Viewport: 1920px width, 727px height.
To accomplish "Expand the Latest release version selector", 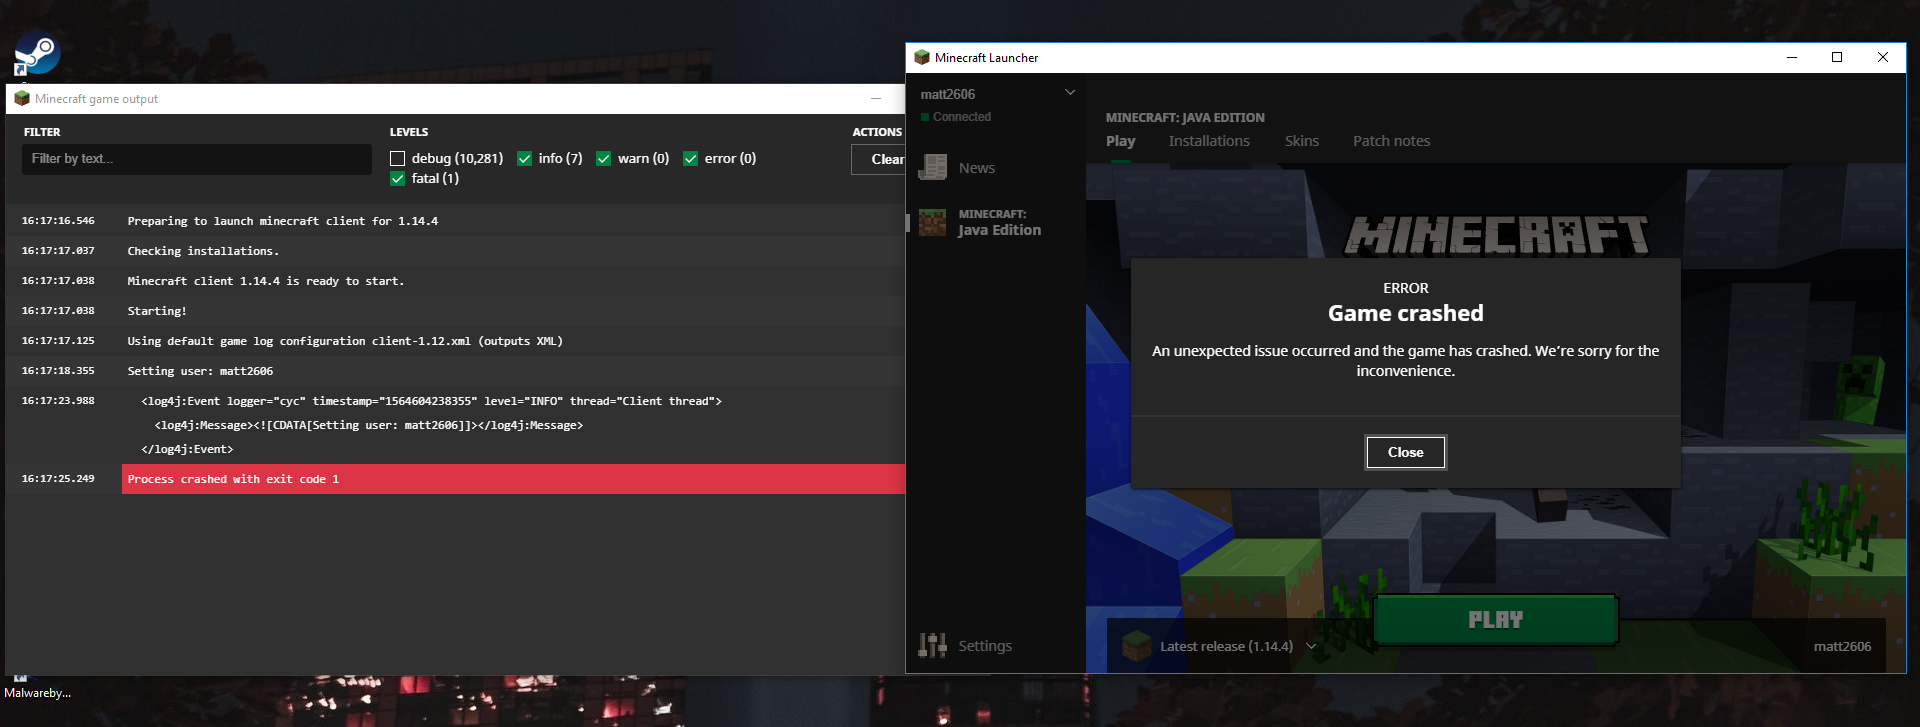I will pyautogui.click(x=1311, y=647).
